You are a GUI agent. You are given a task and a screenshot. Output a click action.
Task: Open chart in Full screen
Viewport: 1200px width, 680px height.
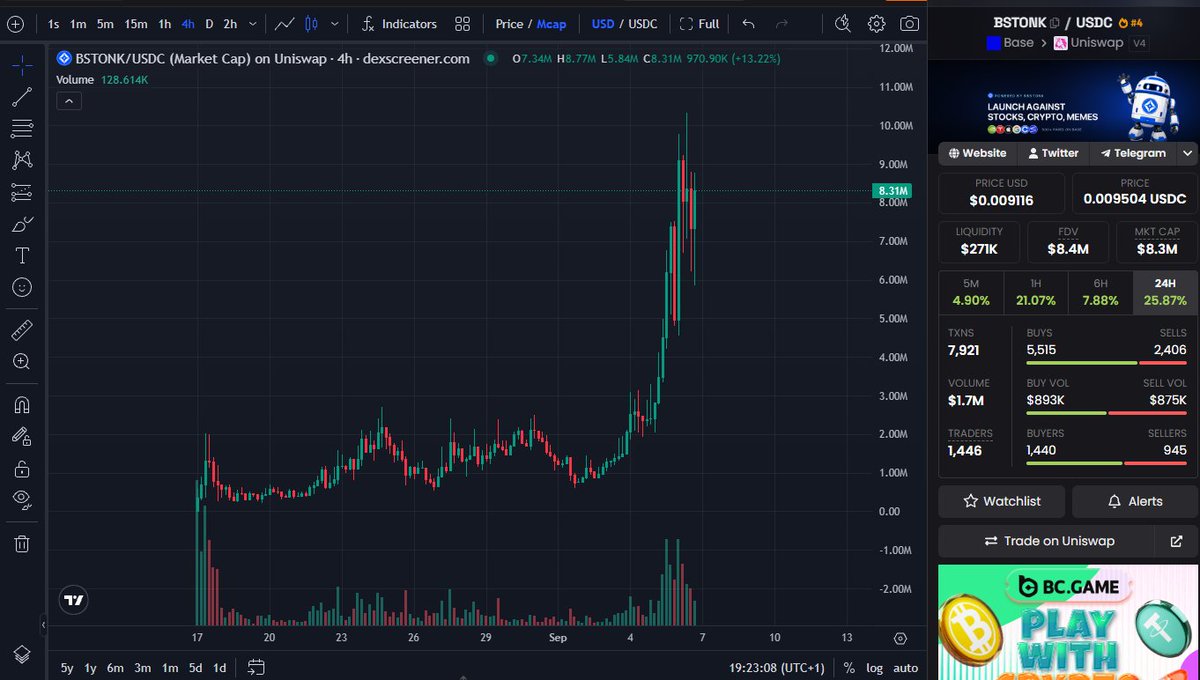click(x=699, y=23)
